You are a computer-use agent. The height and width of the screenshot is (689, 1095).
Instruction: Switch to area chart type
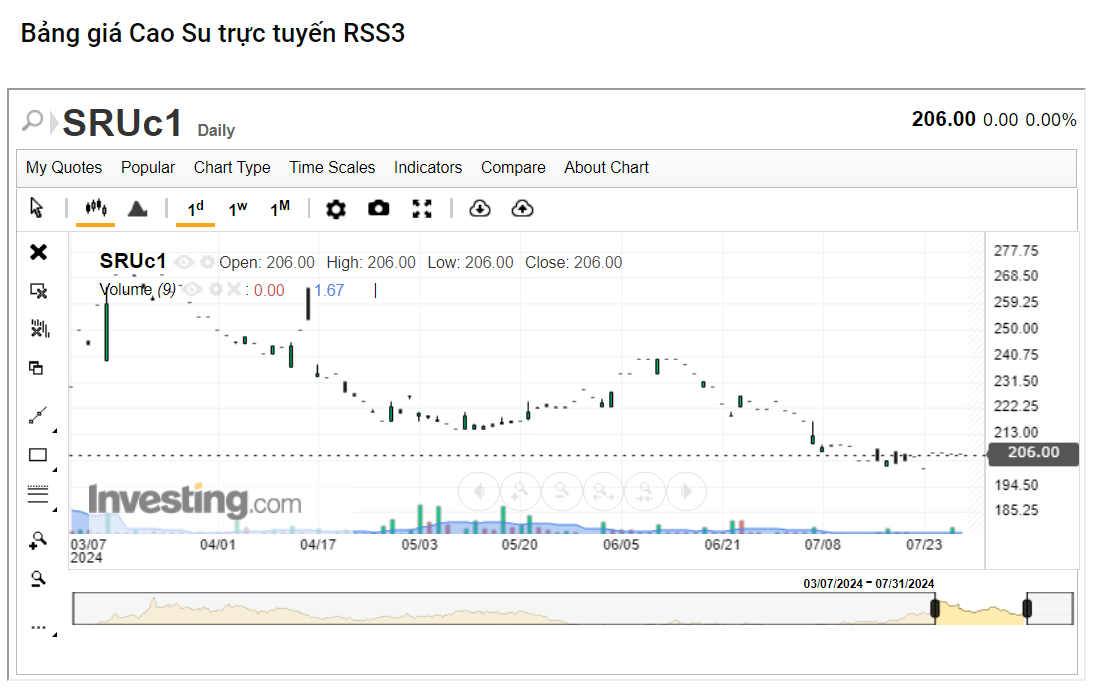coord(138,208)
